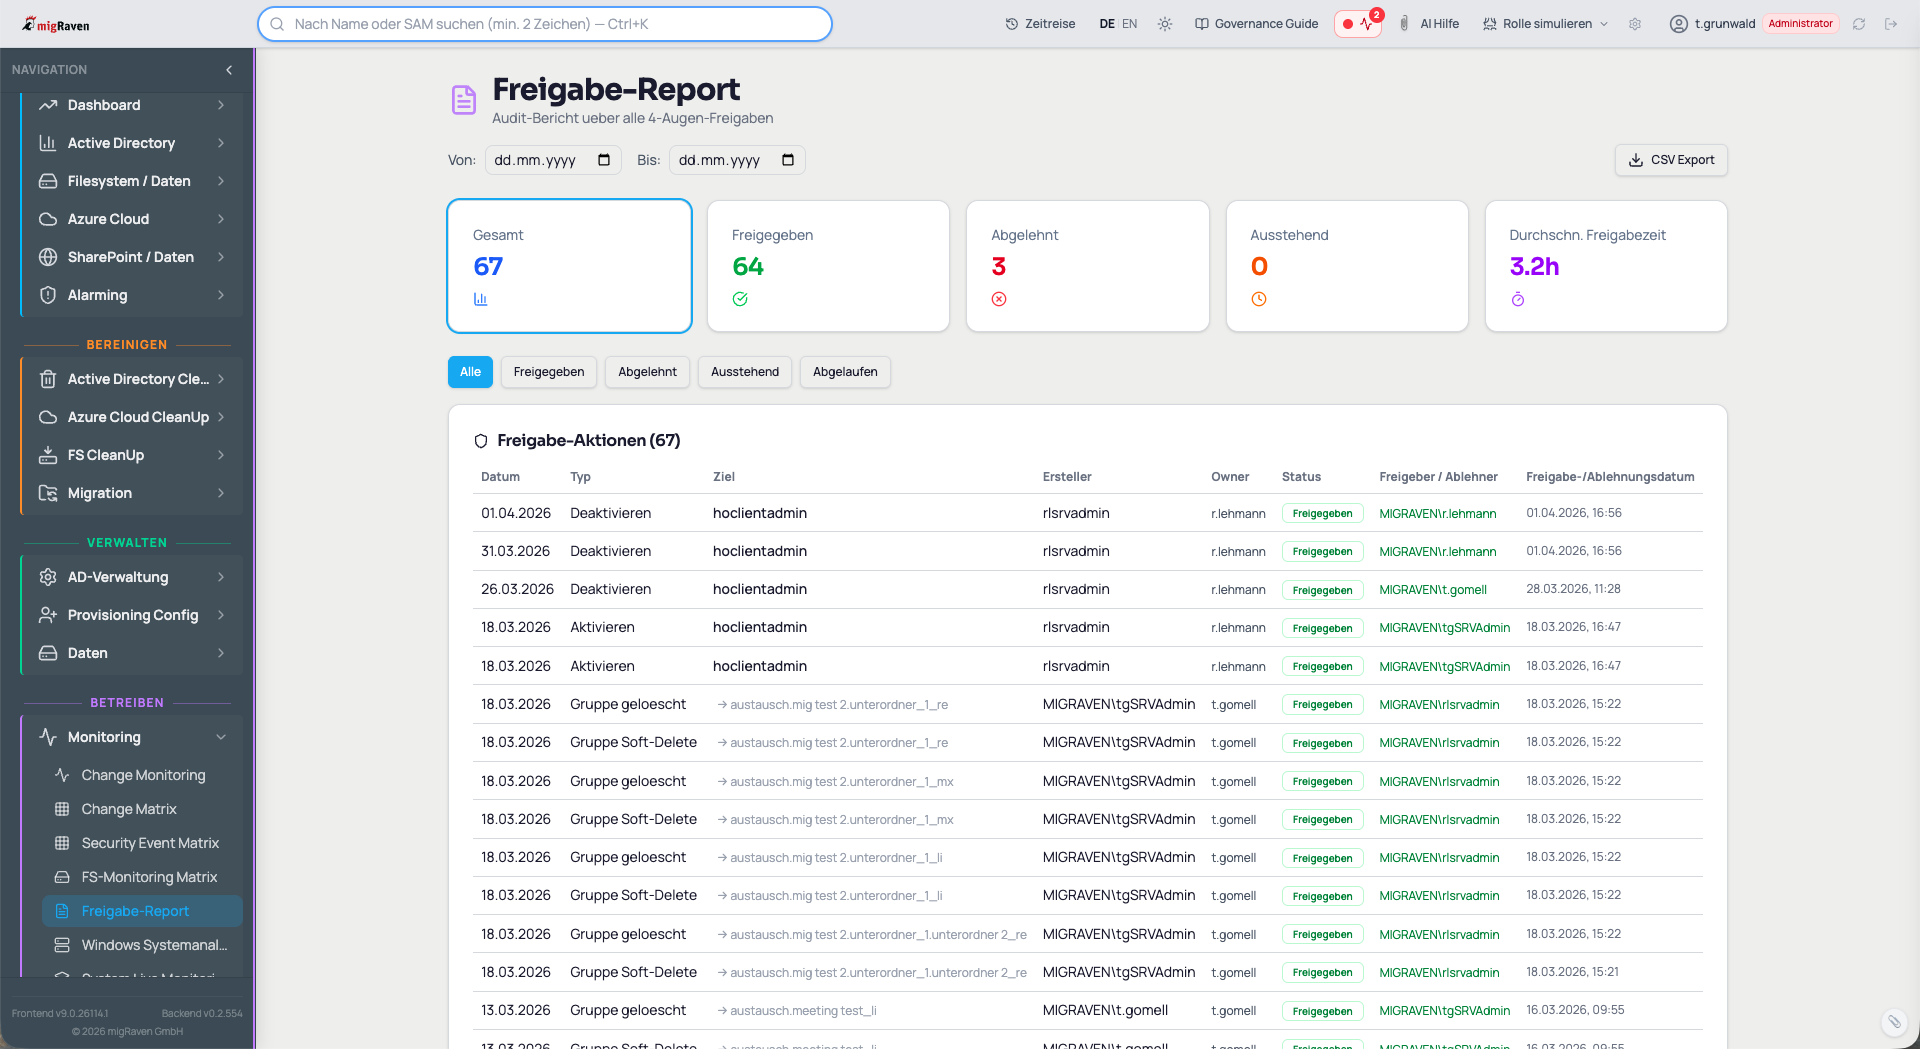Click the CSV Export button
1920x1049 pixels.
tap(1671, 160)
